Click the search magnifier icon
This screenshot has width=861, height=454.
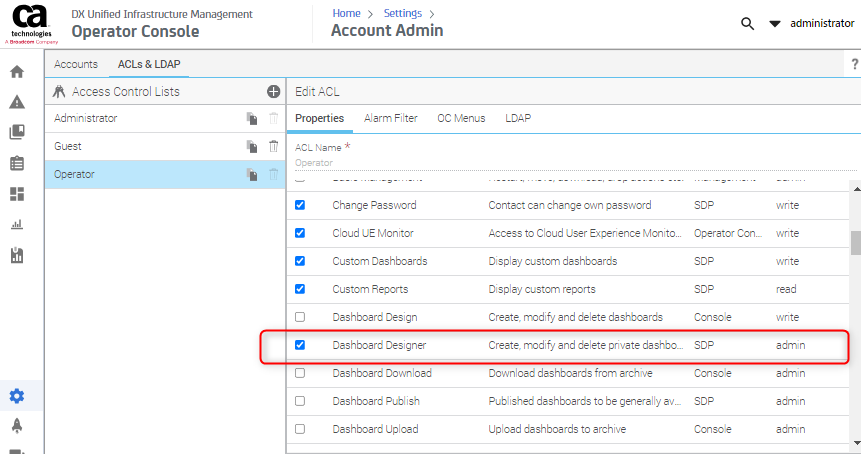click(747, 23)
